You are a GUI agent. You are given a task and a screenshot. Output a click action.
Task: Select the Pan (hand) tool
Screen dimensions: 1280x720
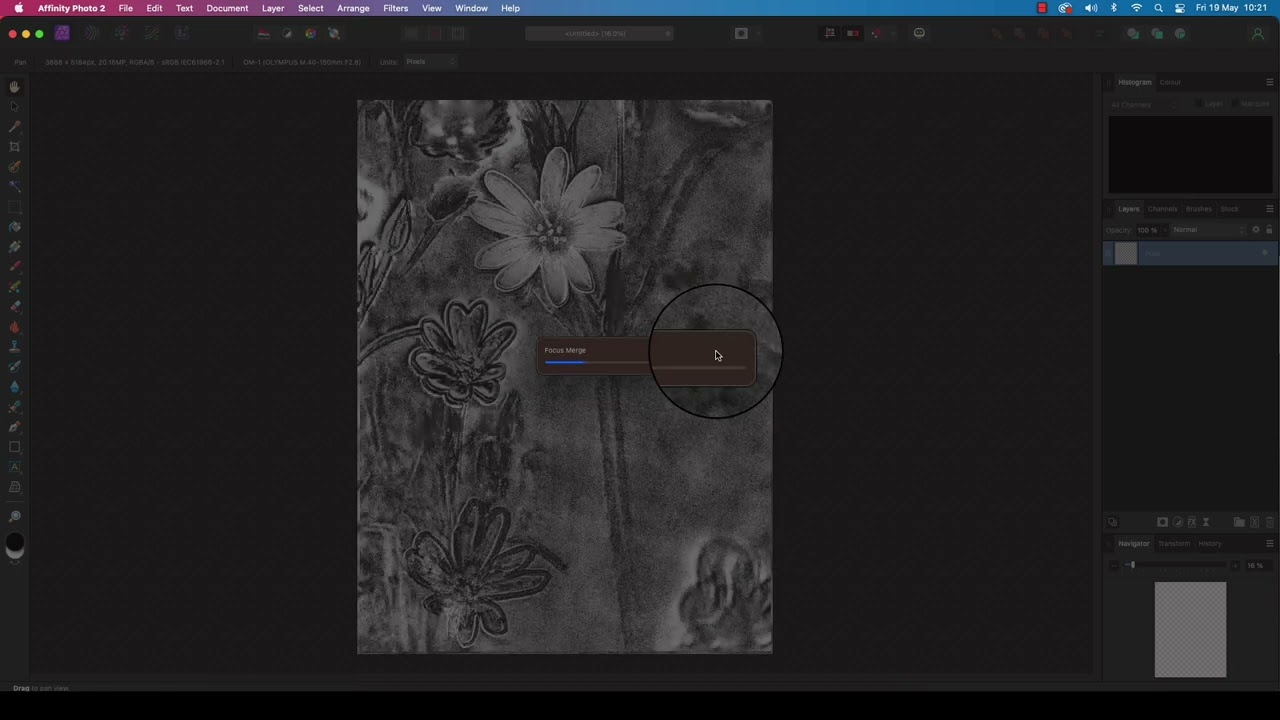tap(14, 87)
